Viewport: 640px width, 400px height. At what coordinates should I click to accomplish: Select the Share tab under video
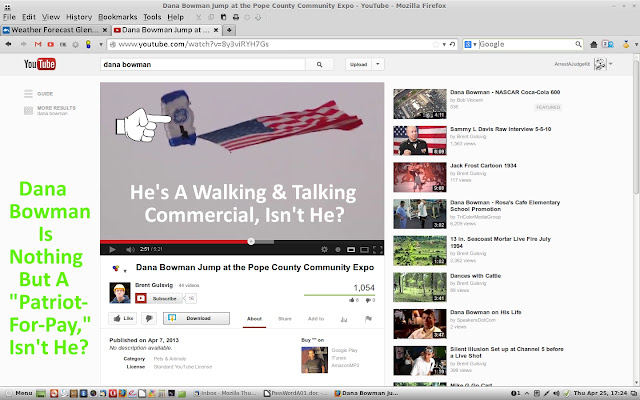click(285, 319)
